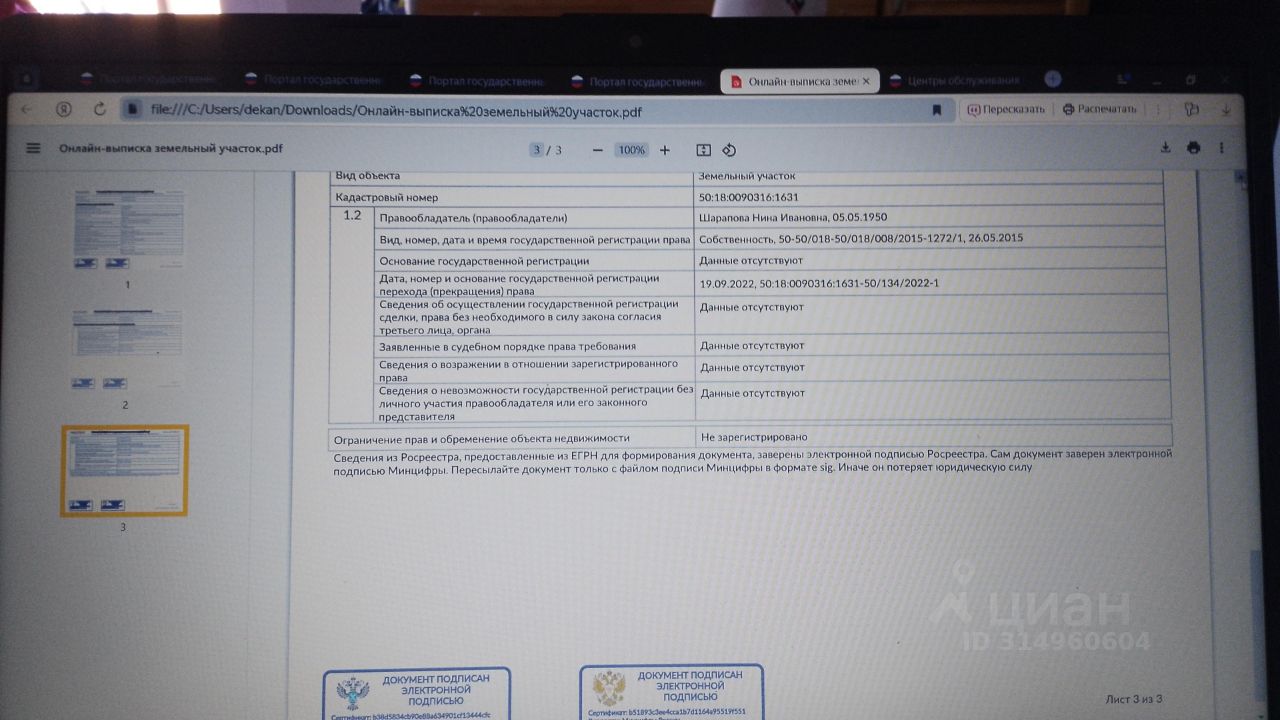Print the PDF from viewer toolbar

point(1193,148)
